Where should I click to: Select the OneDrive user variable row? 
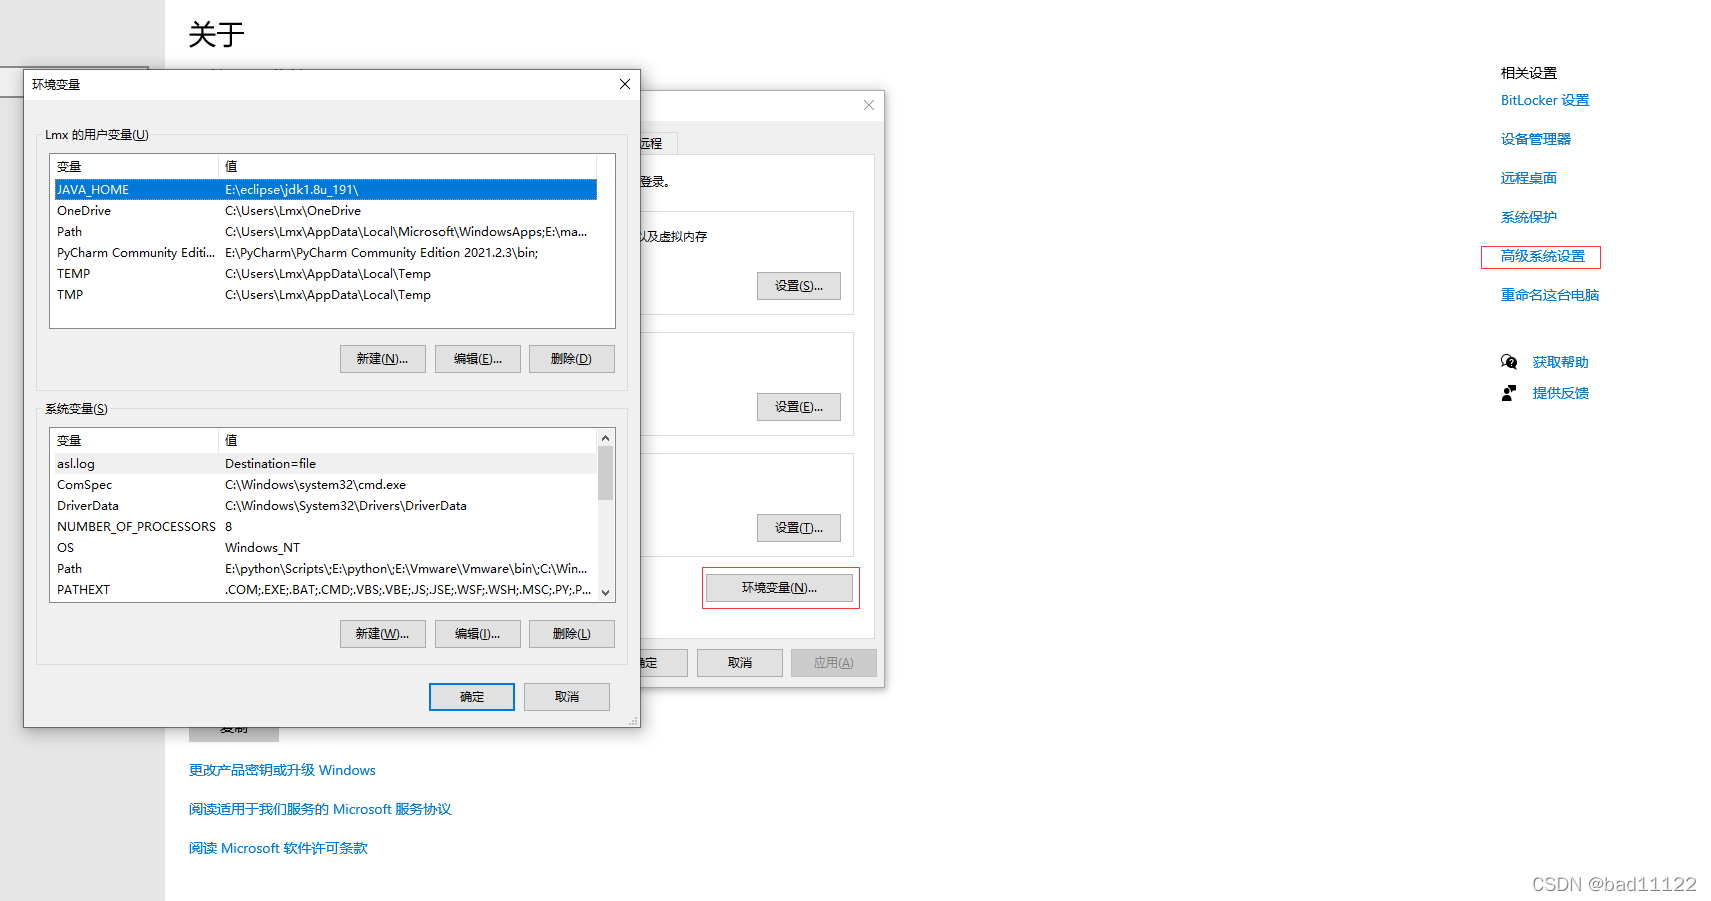click(326, 211)
